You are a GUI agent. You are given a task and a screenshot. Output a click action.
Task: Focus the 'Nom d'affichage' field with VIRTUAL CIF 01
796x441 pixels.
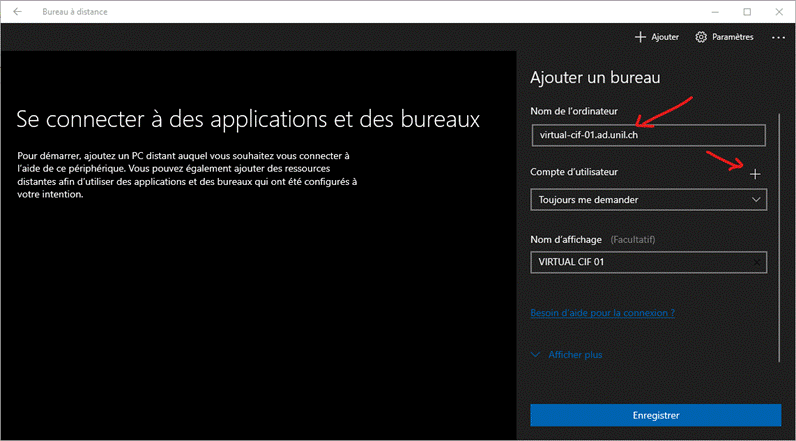click(x=640, y=263)
